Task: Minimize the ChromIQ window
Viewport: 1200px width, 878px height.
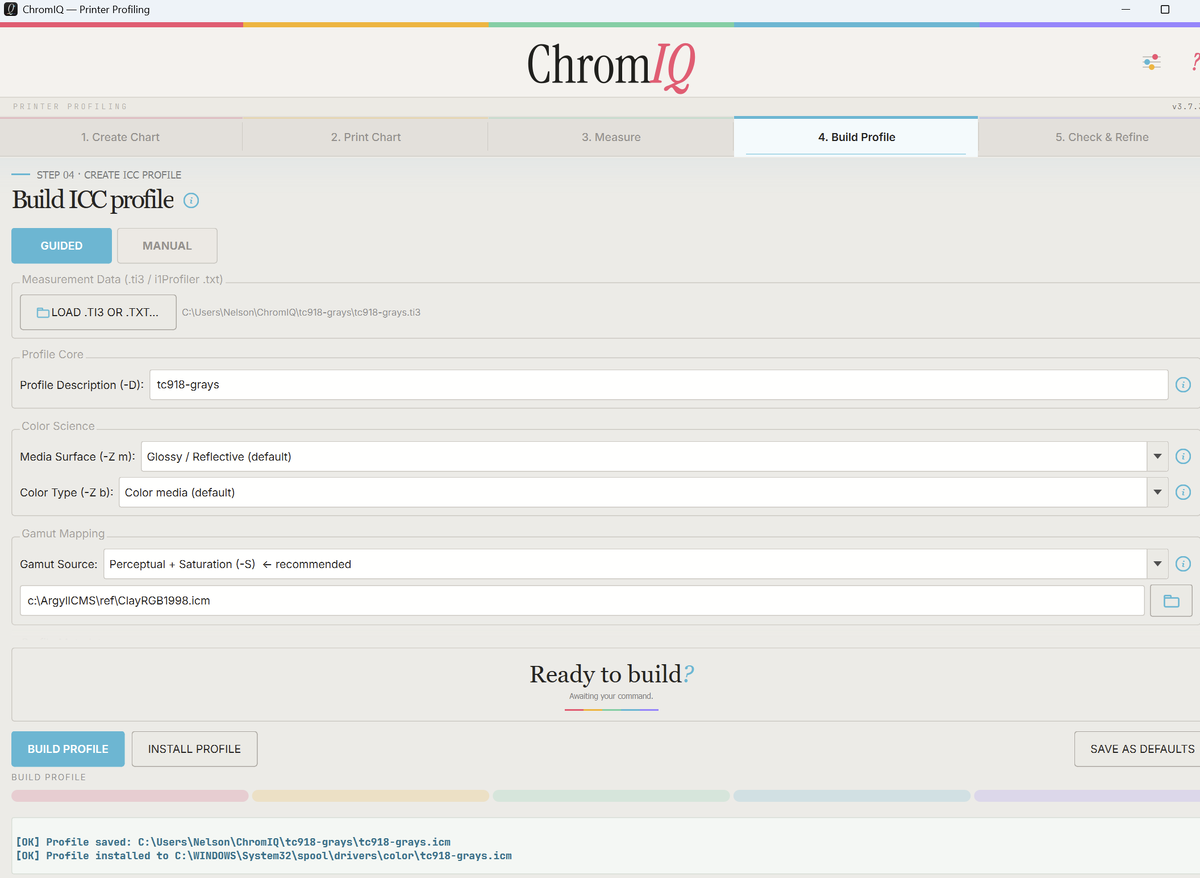Action: 1127,9
